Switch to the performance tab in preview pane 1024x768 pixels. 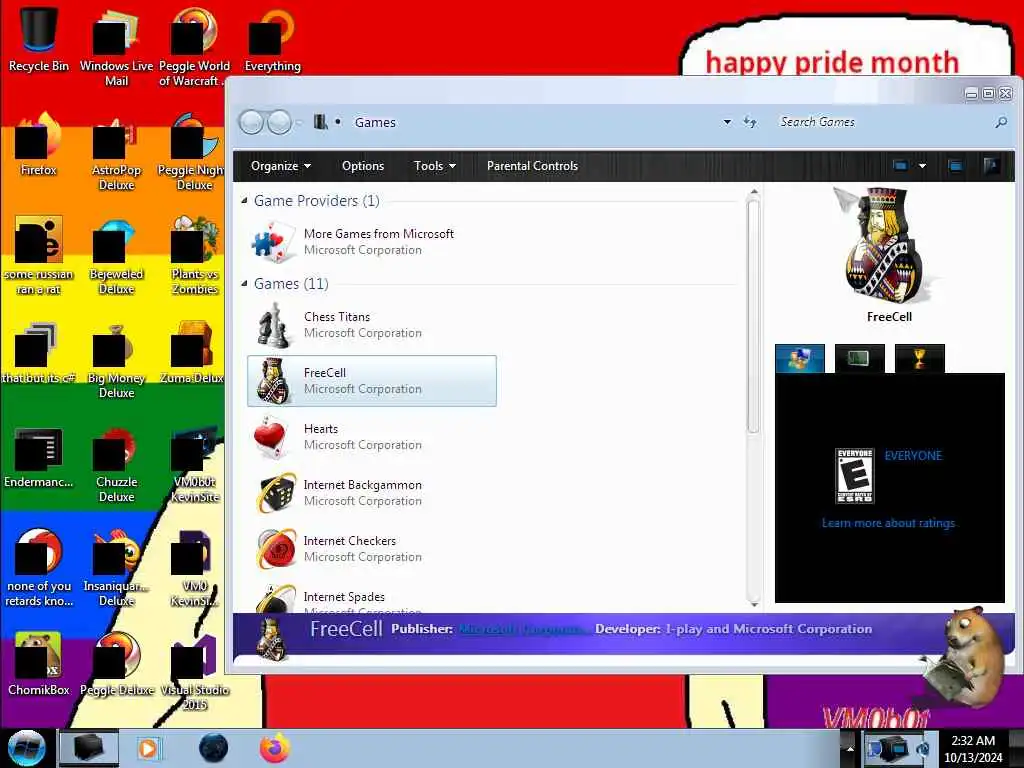859,359
